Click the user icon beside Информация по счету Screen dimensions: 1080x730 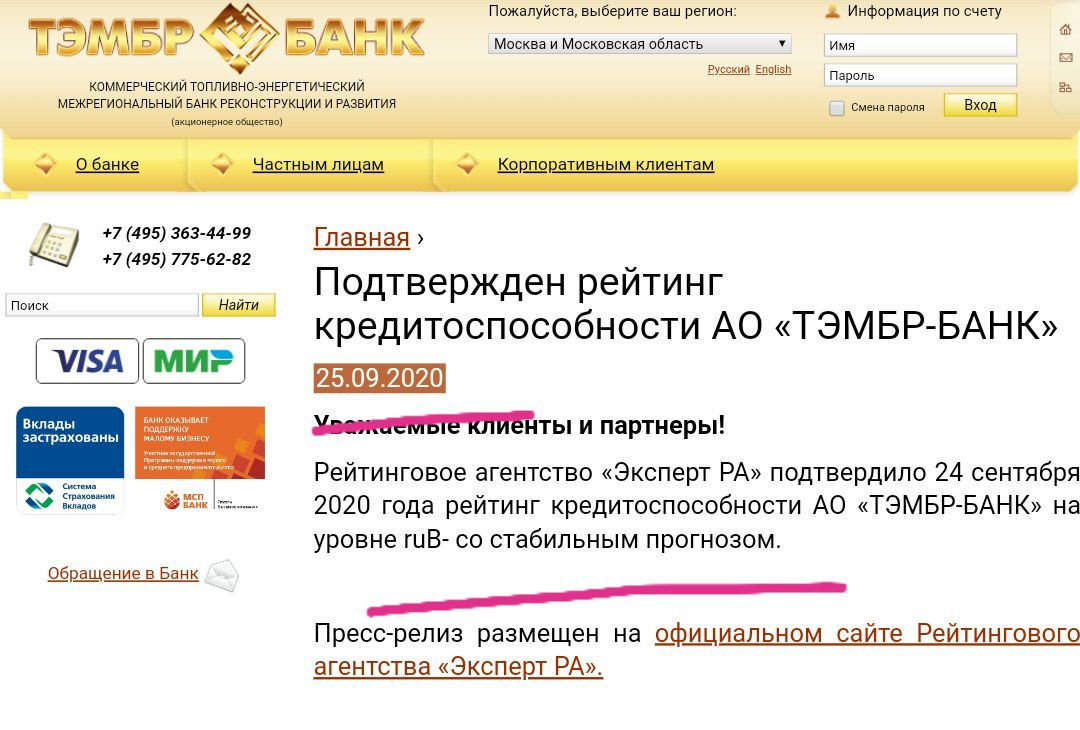click(833, 11)
